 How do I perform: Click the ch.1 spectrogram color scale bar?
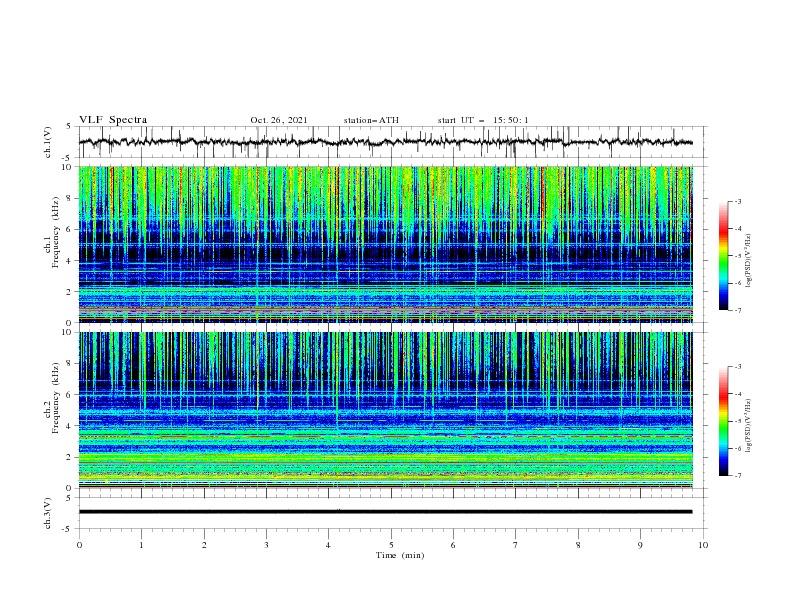(723, 256)
